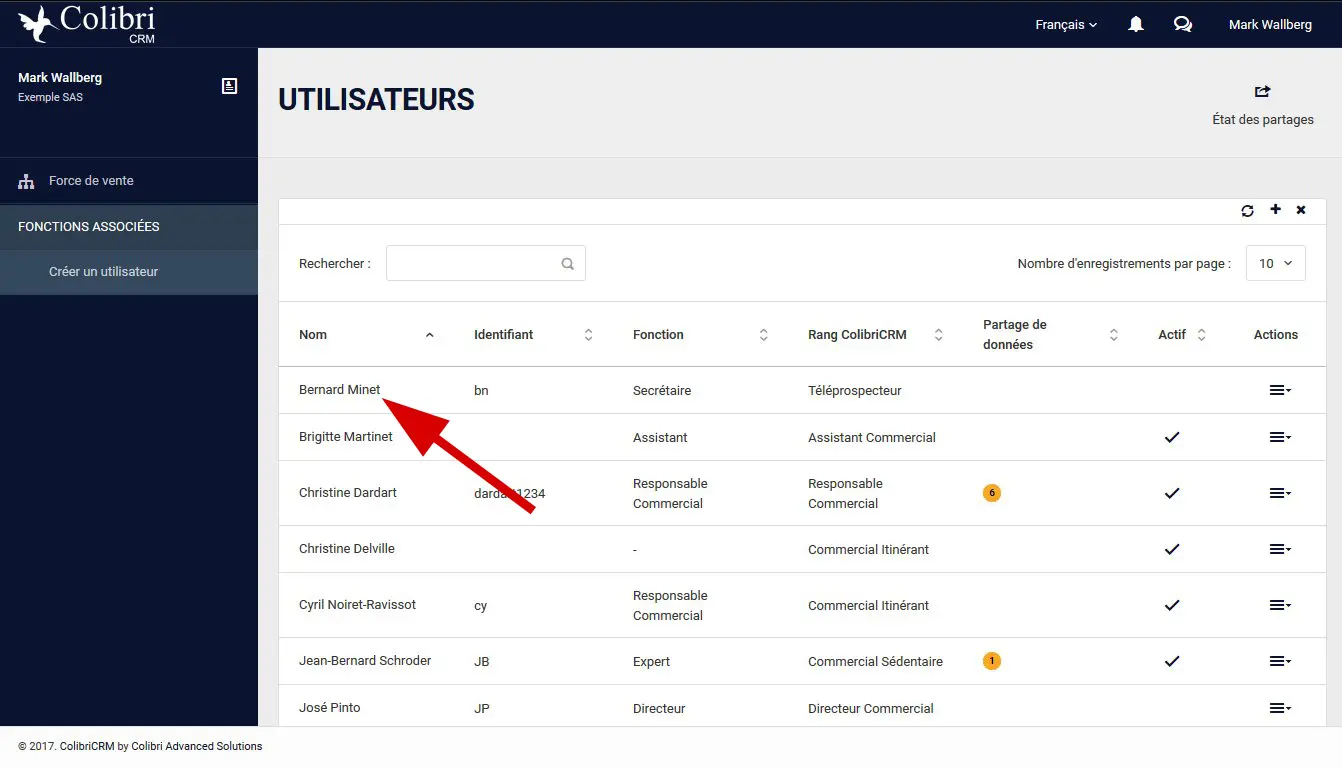Select user Christine Dardart
This screenshot has height=768, width=1342.
click(x=348, y=493)
